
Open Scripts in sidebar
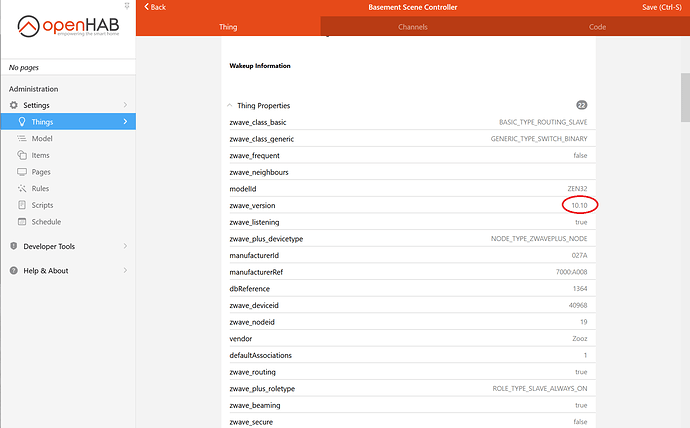click(68, 205)
